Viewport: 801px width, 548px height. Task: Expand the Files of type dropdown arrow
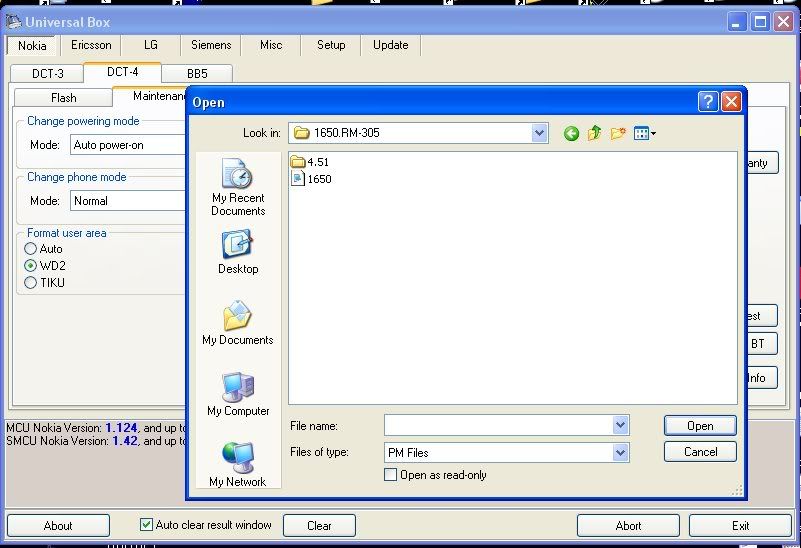pyautogui.click(x=620, y=452)
